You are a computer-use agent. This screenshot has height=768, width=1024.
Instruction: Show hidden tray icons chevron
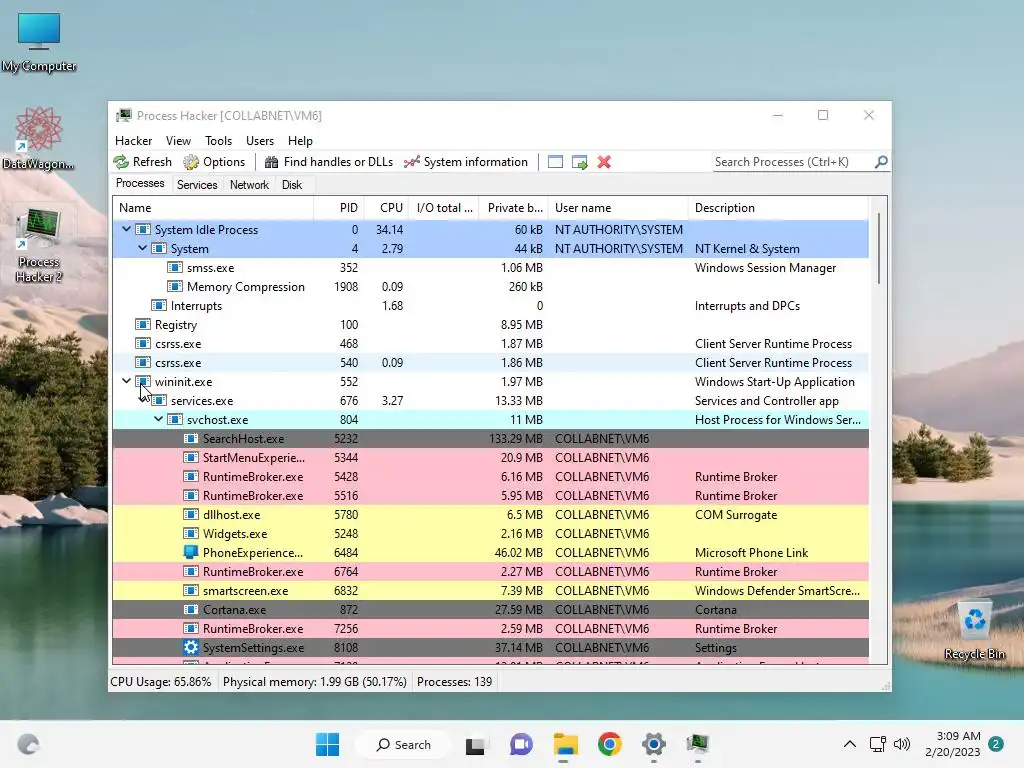(x=849, y=744)
